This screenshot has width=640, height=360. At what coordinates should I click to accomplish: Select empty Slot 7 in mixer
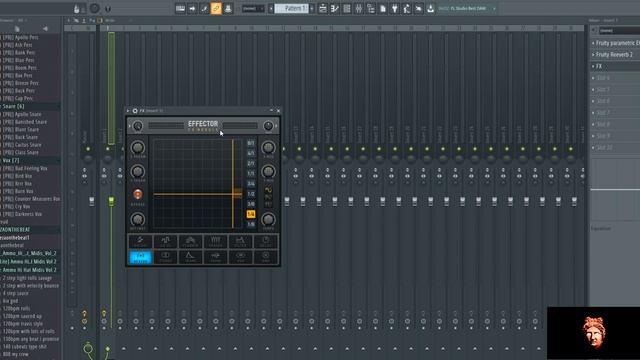[x=603, y=113]
